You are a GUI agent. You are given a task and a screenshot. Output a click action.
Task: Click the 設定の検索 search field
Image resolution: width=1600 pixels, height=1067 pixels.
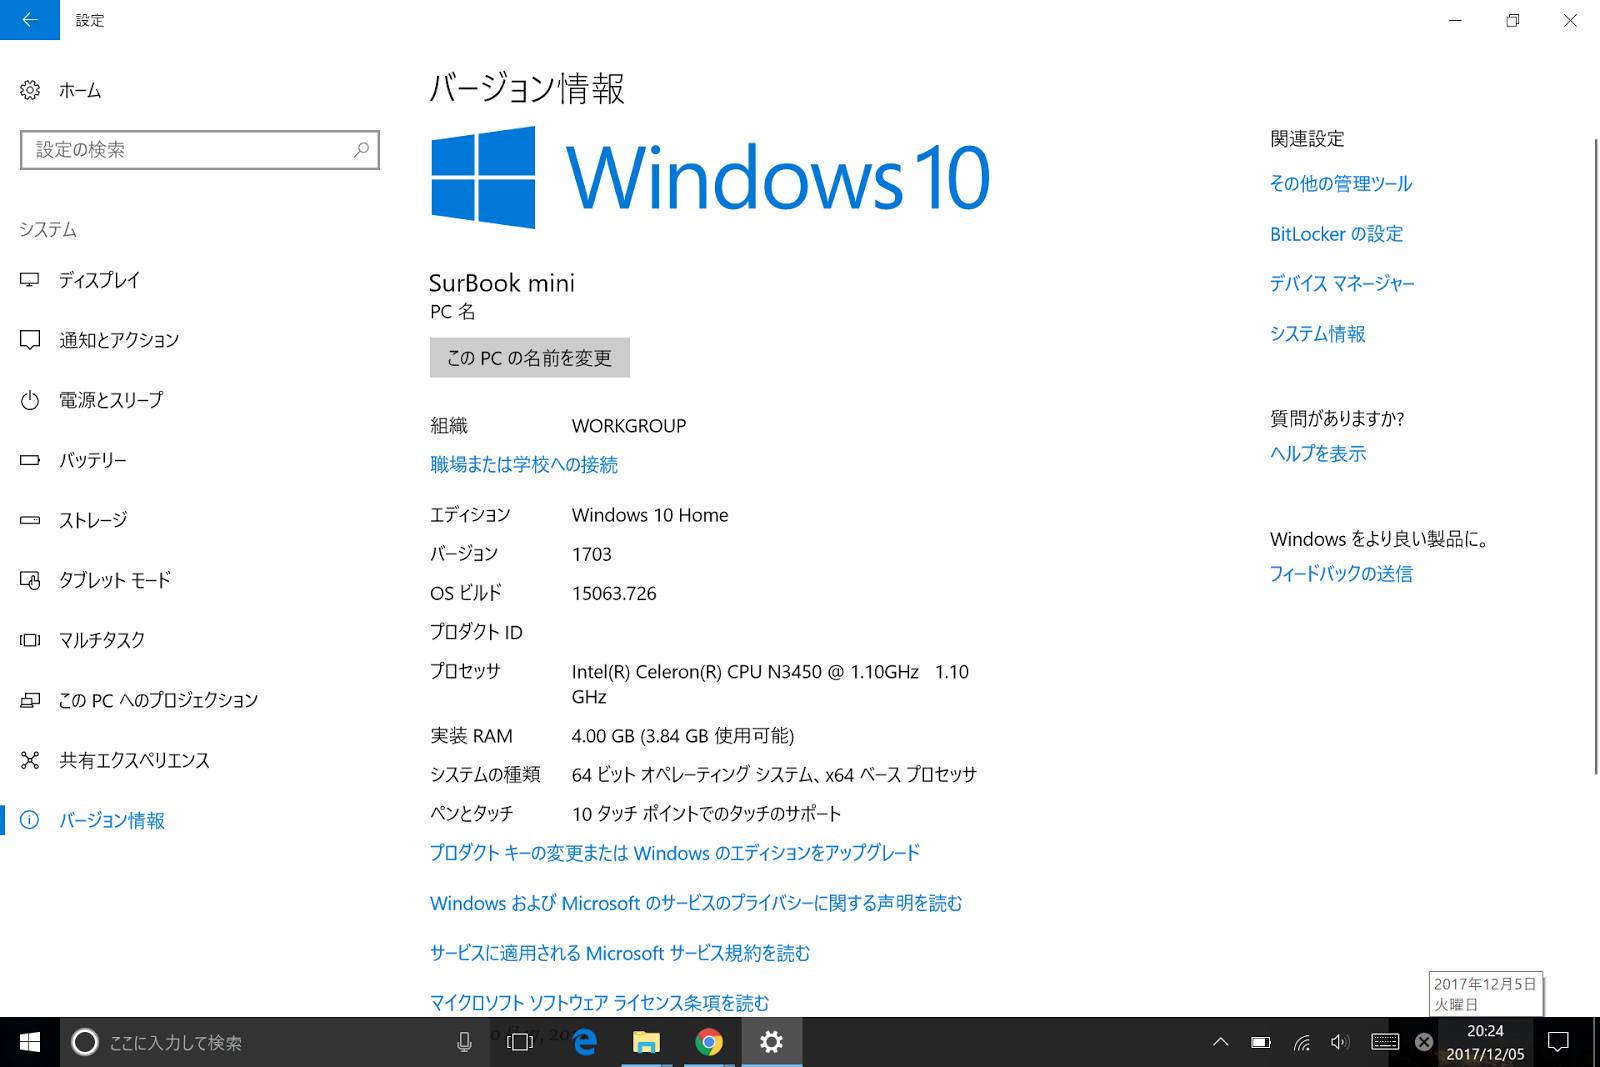coord(200,150)
